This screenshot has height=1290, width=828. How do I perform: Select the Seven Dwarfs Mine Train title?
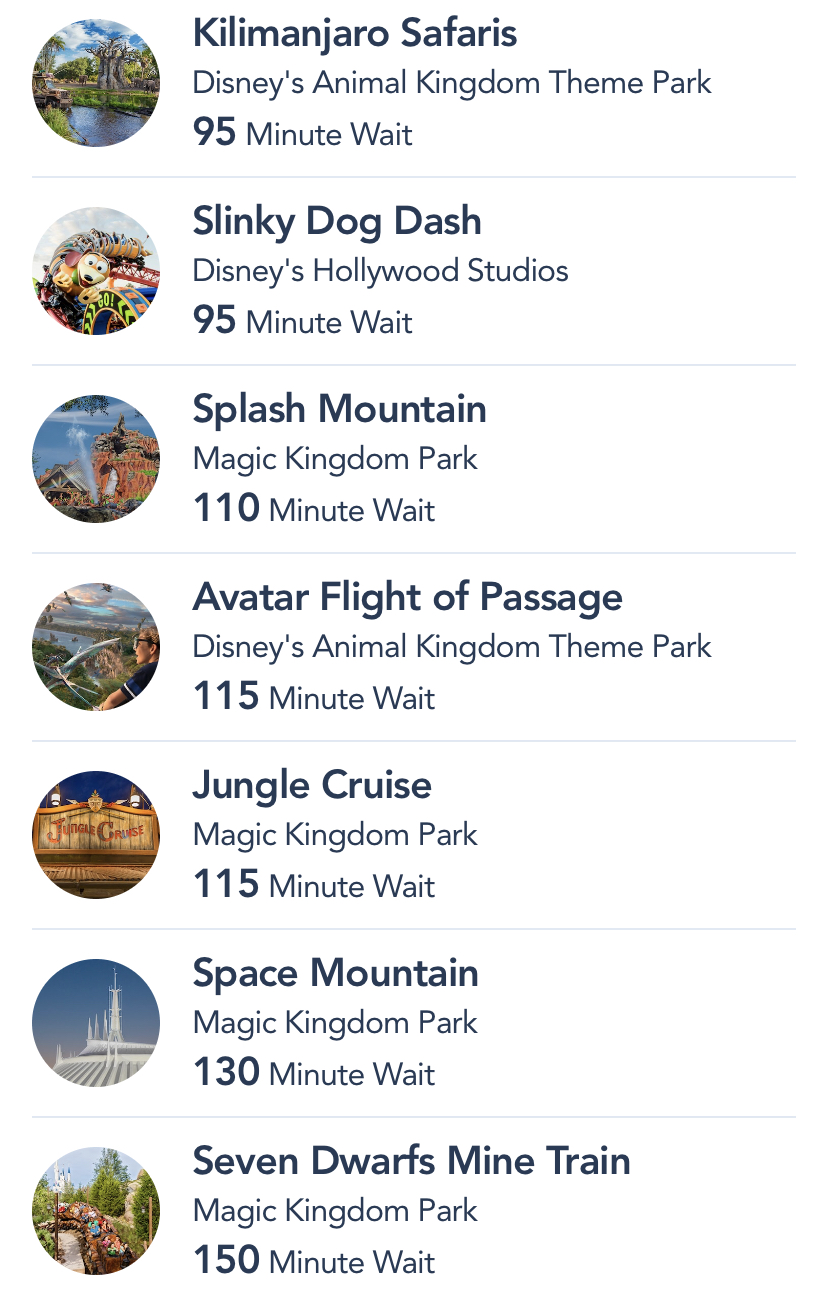[x=412, y=1161]
